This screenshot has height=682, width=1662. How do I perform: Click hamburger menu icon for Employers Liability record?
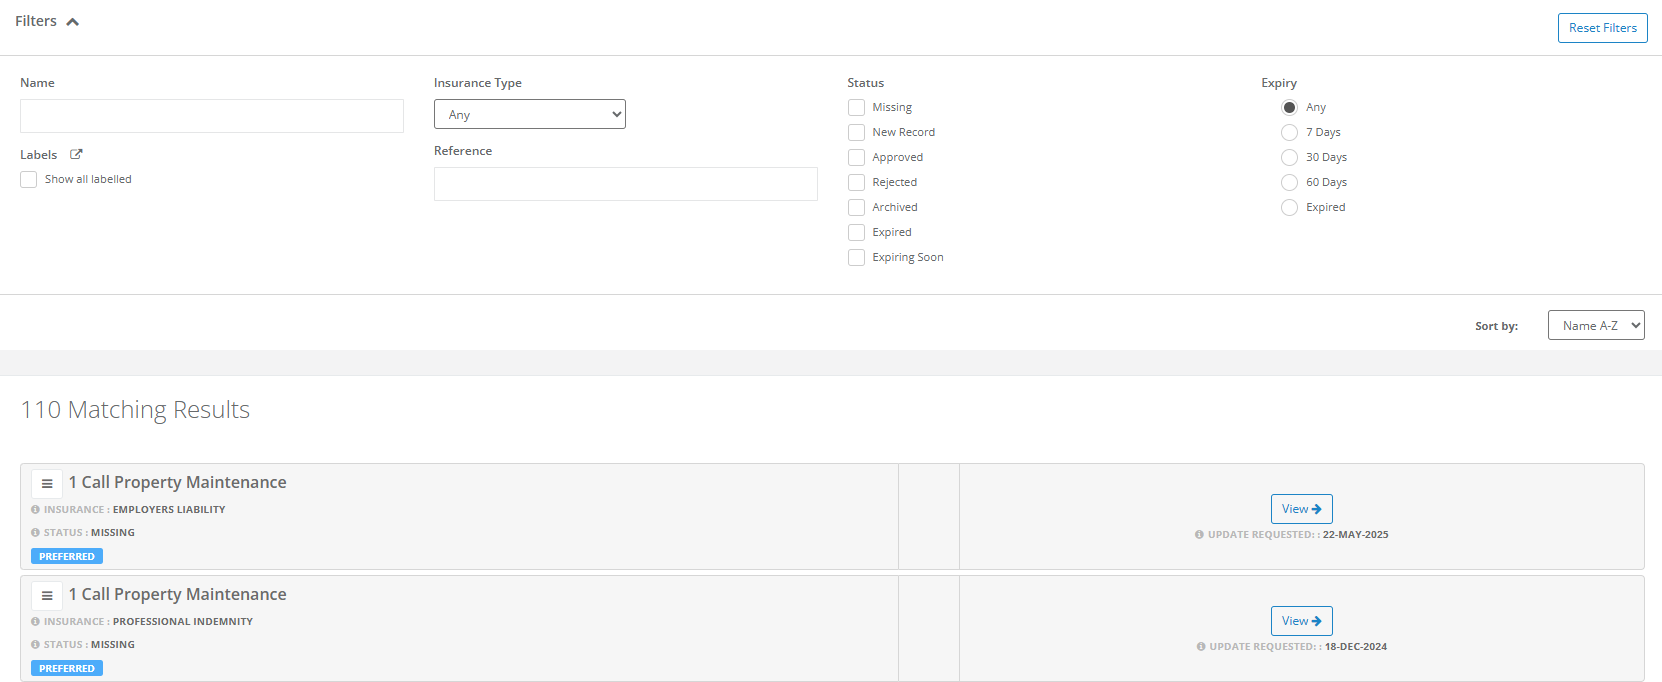pos(47,484)
